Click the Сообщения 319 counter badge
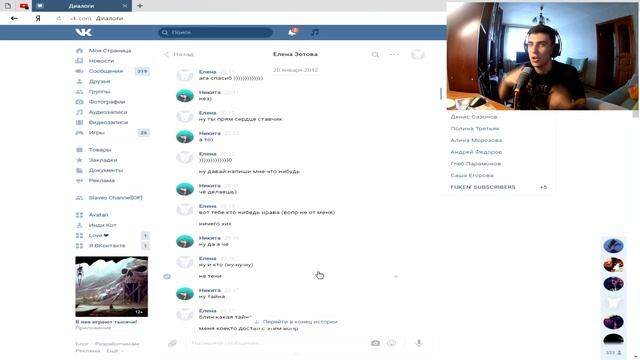The width and height of the screenshot is (640, 360). (142, 71)
